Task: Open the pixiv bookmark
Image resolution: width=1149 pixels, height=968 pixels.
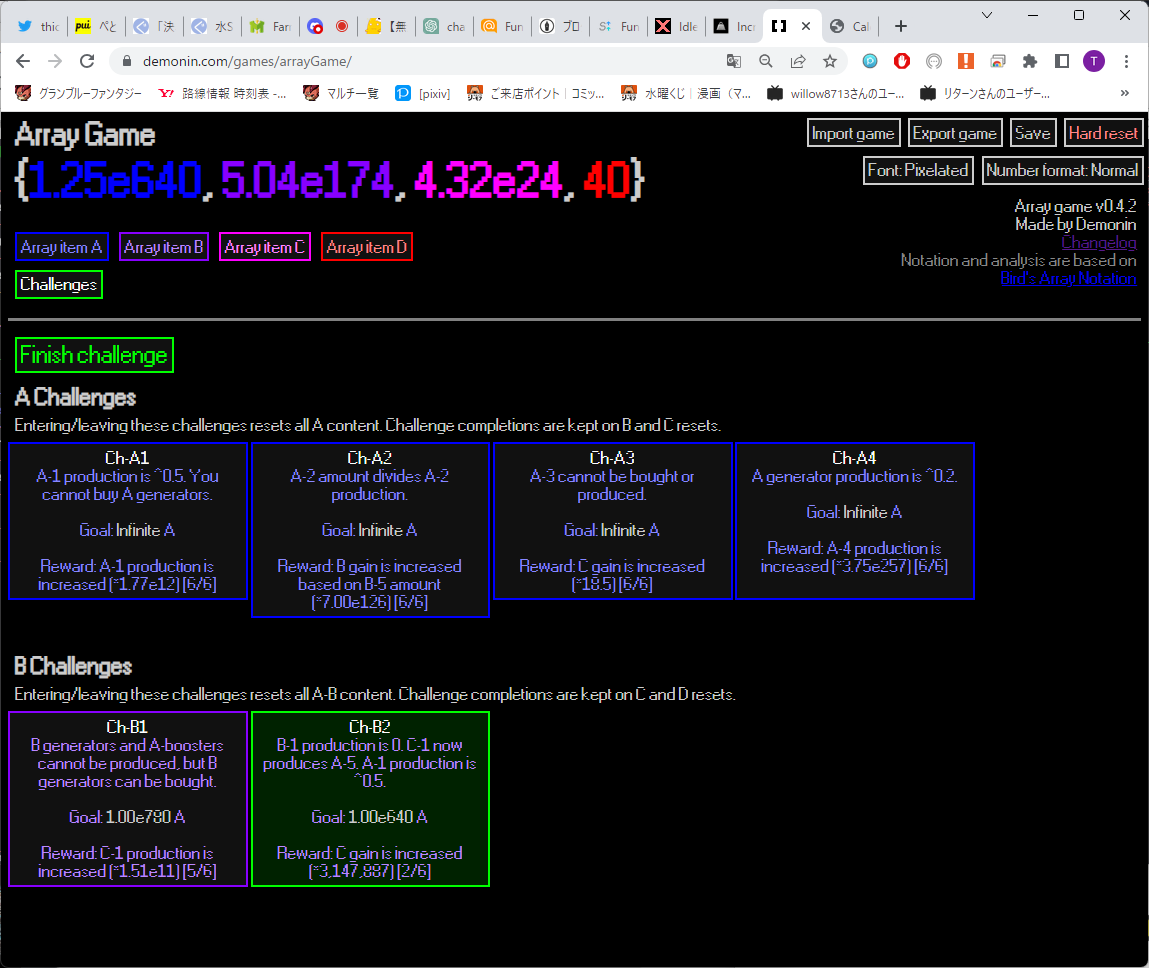Action: pos(423,93)
